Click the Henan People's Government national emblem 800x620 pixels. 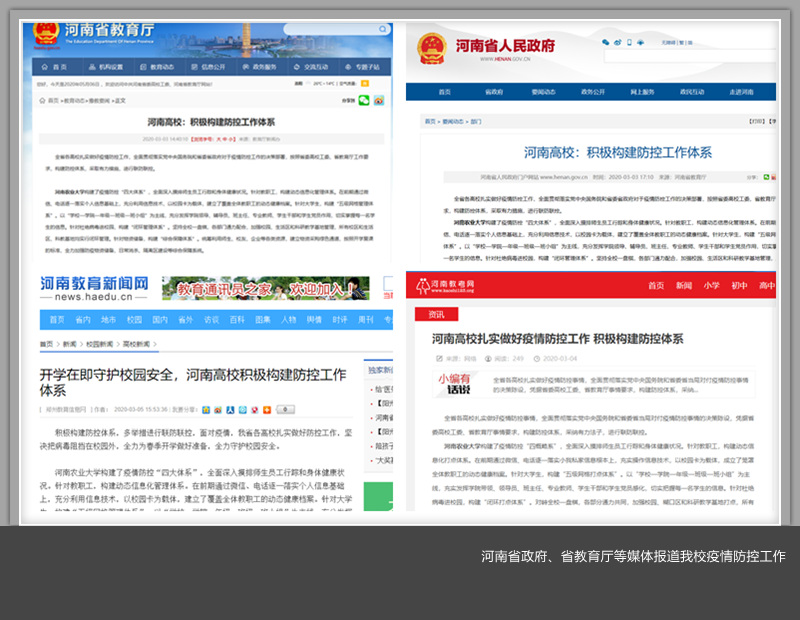click(x=431, y=47)
